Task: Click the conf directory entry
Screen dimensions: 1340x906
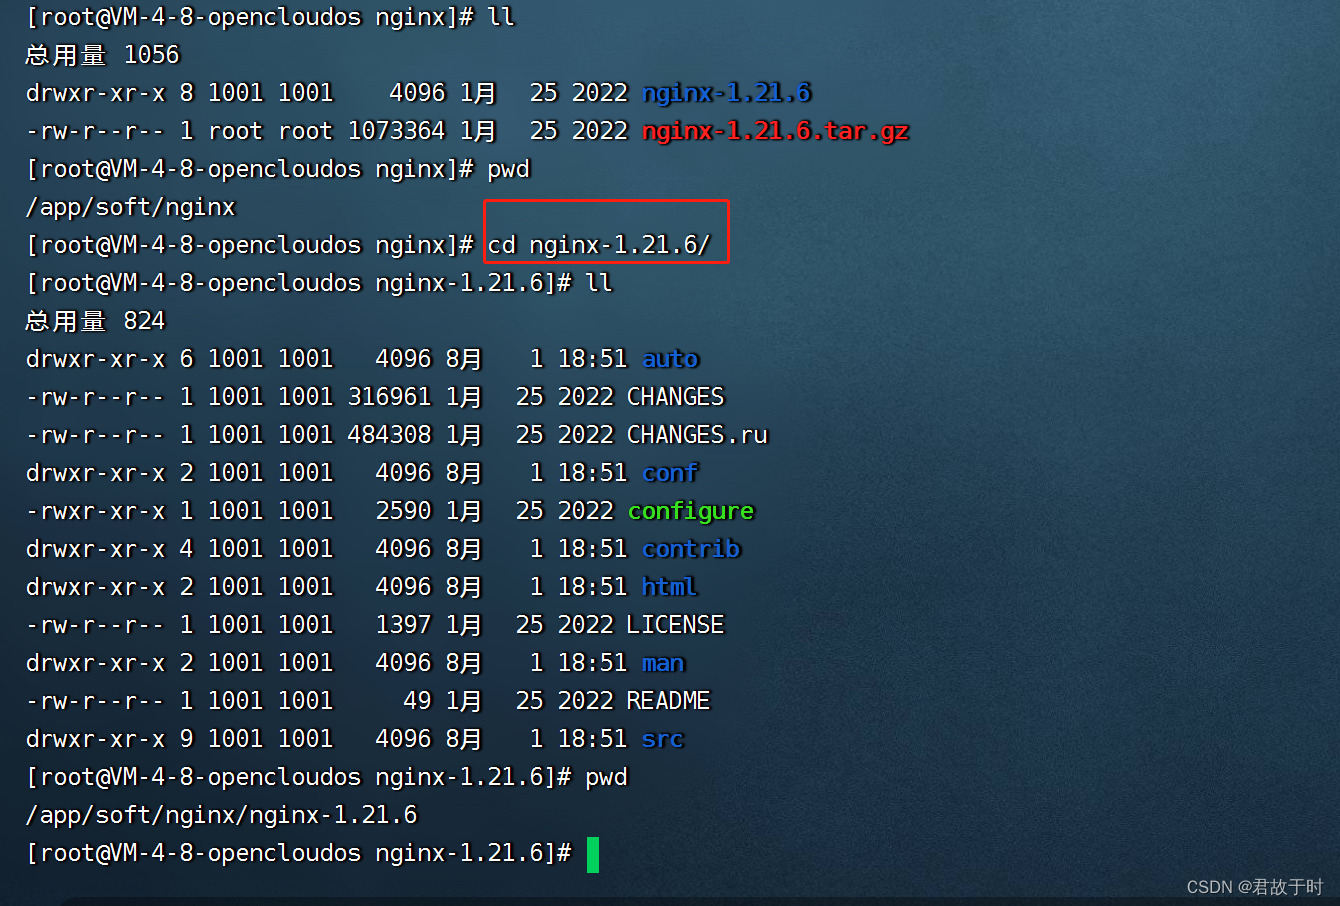Action: coord(670,473)
